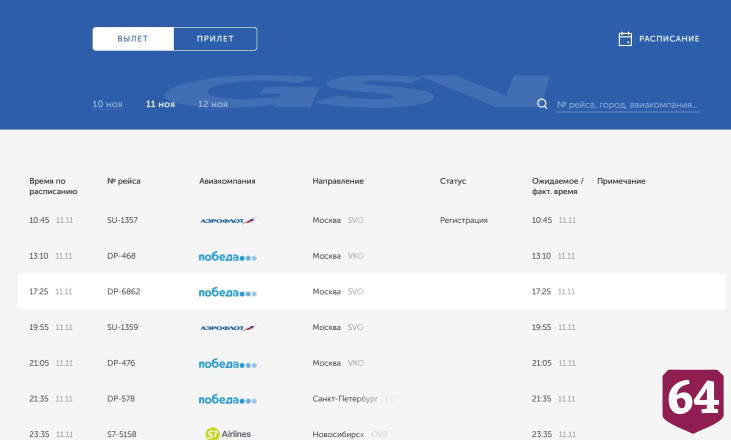Click scheduled time 19:55 in first column
This screenshot has height=440, width=731.
click(39, 327)
